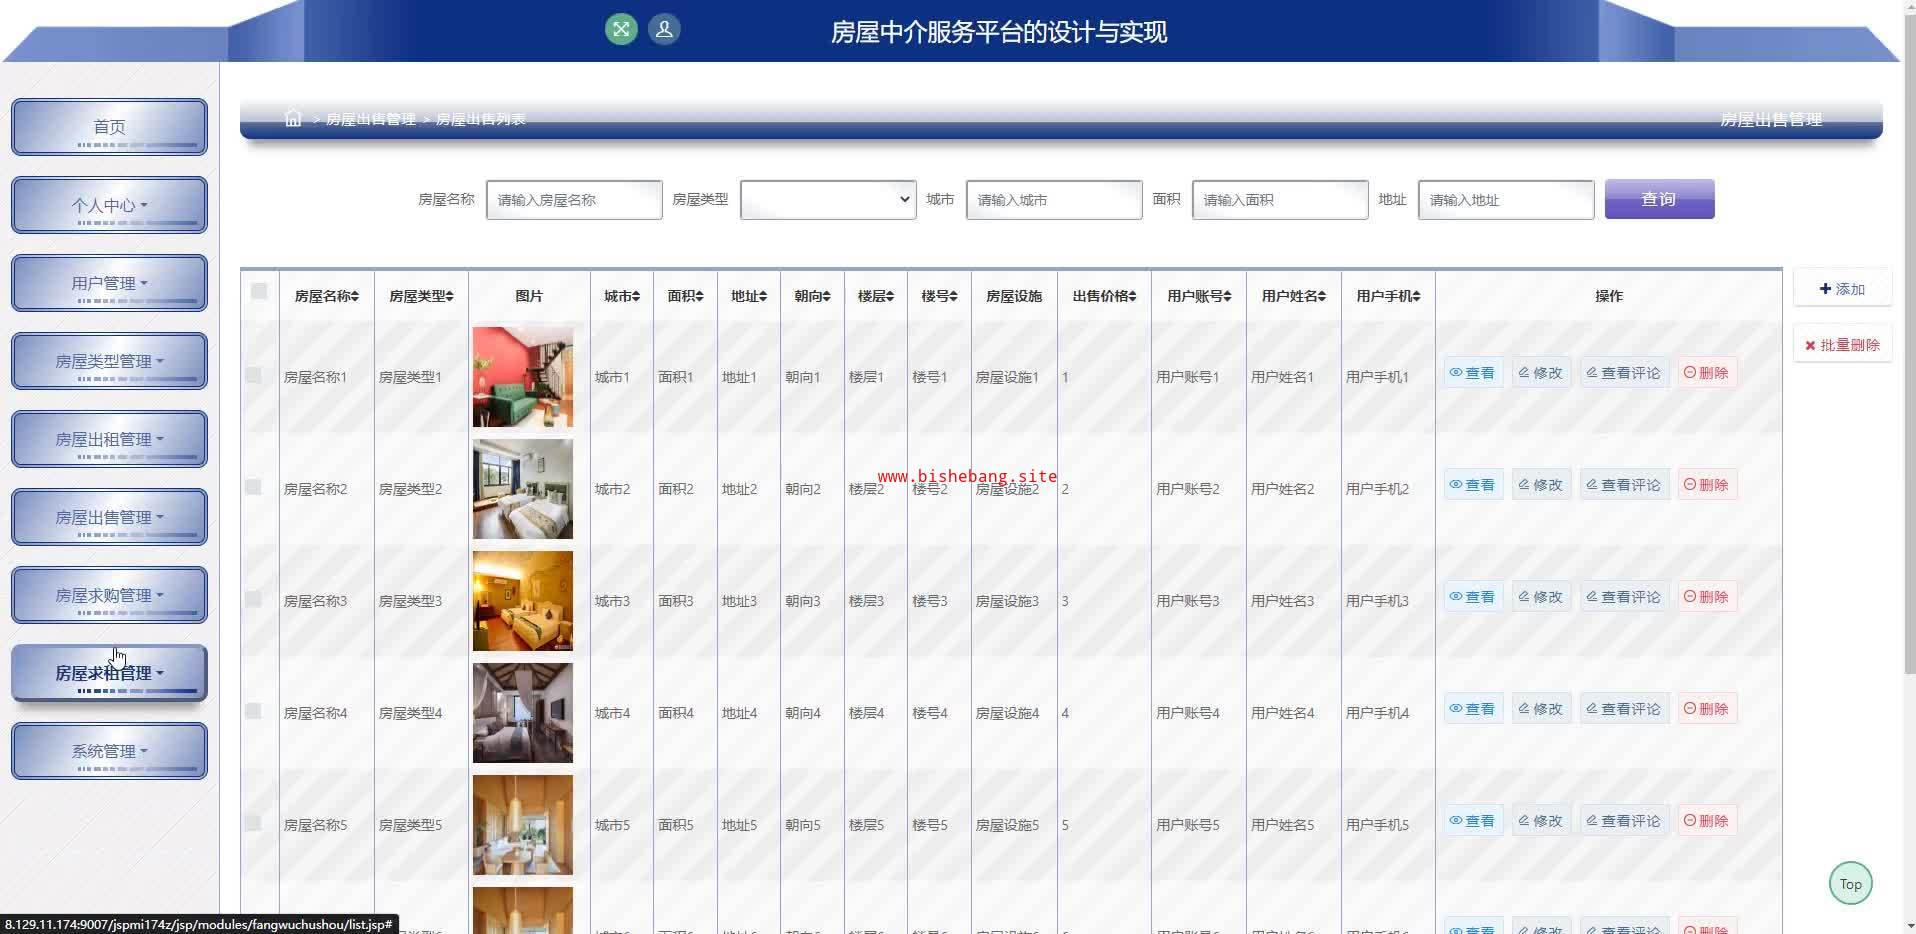Expand the 房屋求购管理 sidebar menu

point(109,595)
